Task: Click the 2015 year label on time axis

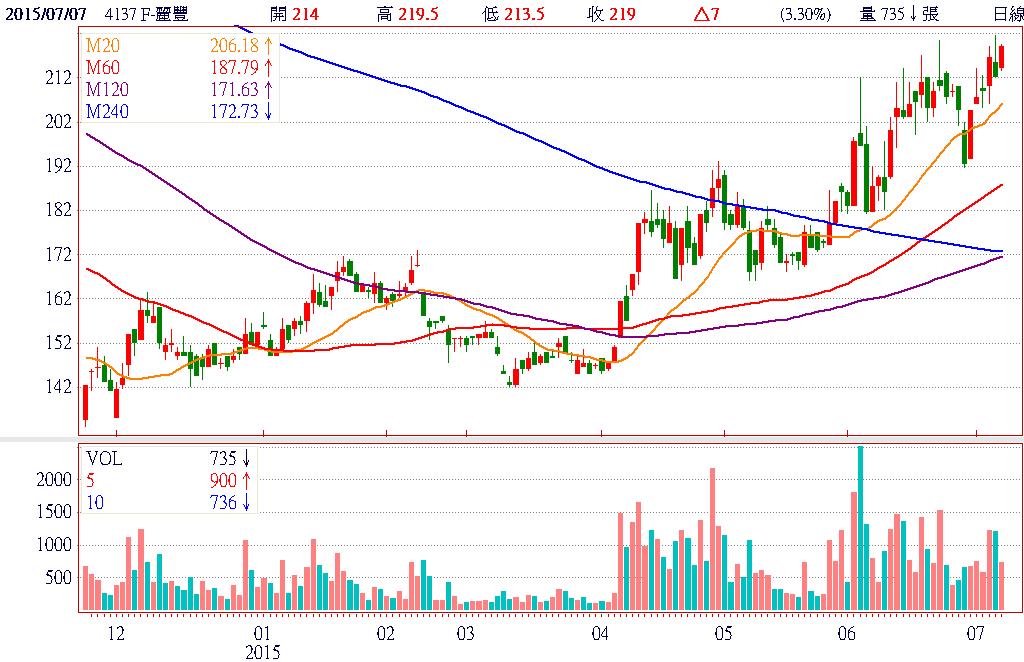Action: tap(262, 652)
